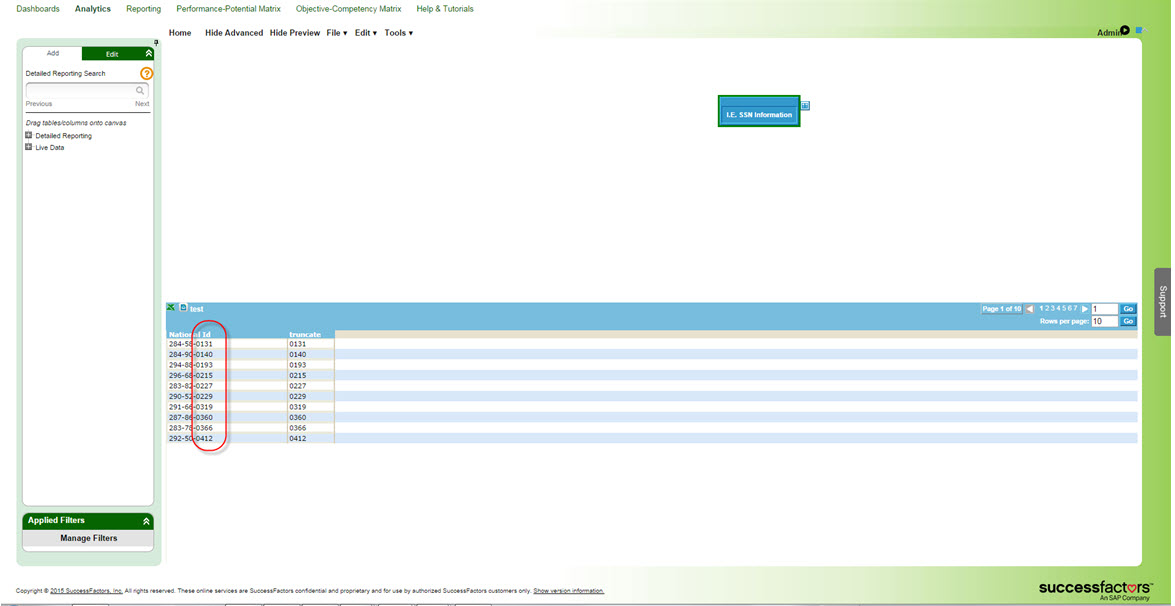Open the Tools dropdown menu

tap(399, 33)
